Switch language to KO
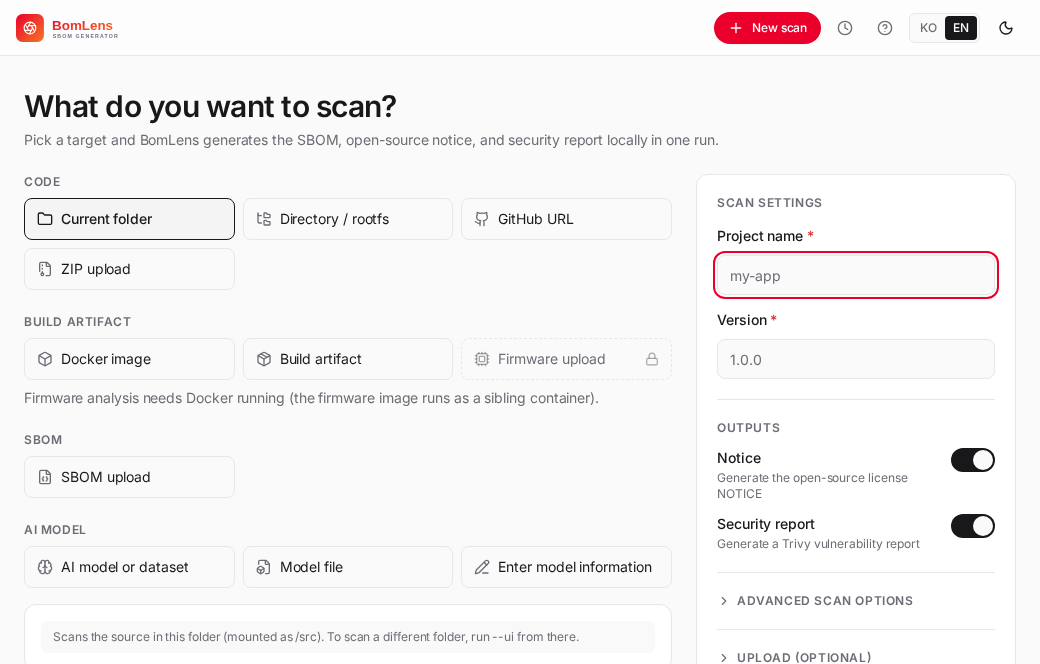1040x664 pixels. [x=928, y=28]
